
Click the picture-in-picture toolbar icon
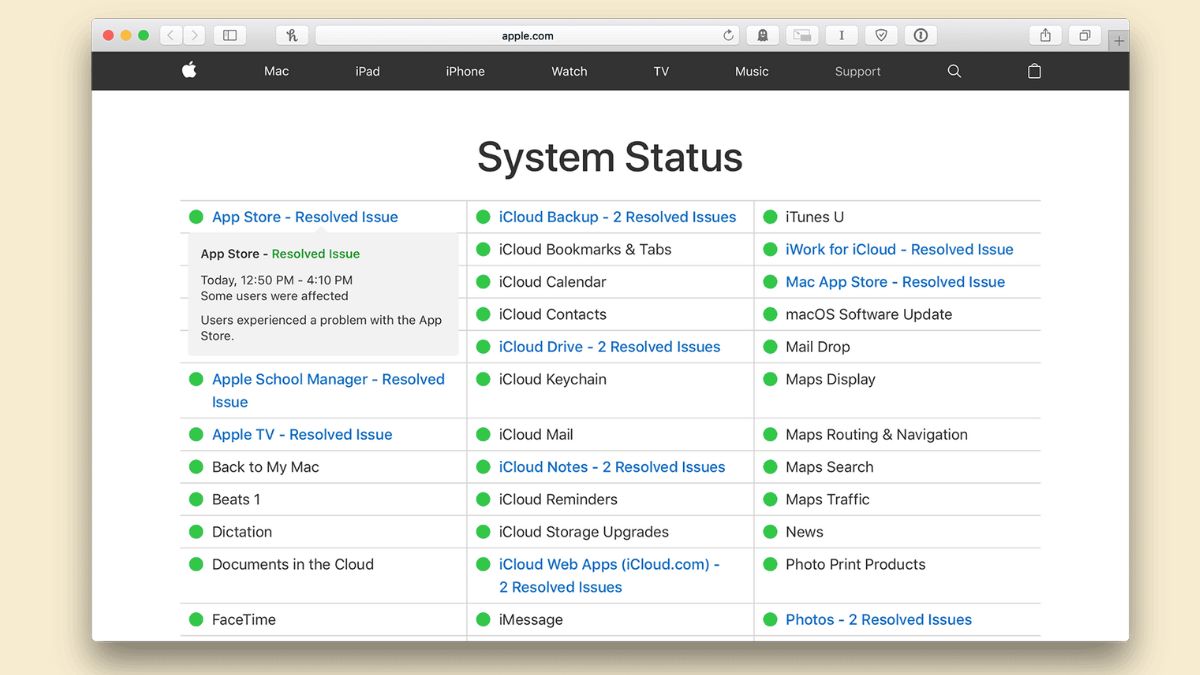pos(802,35)
